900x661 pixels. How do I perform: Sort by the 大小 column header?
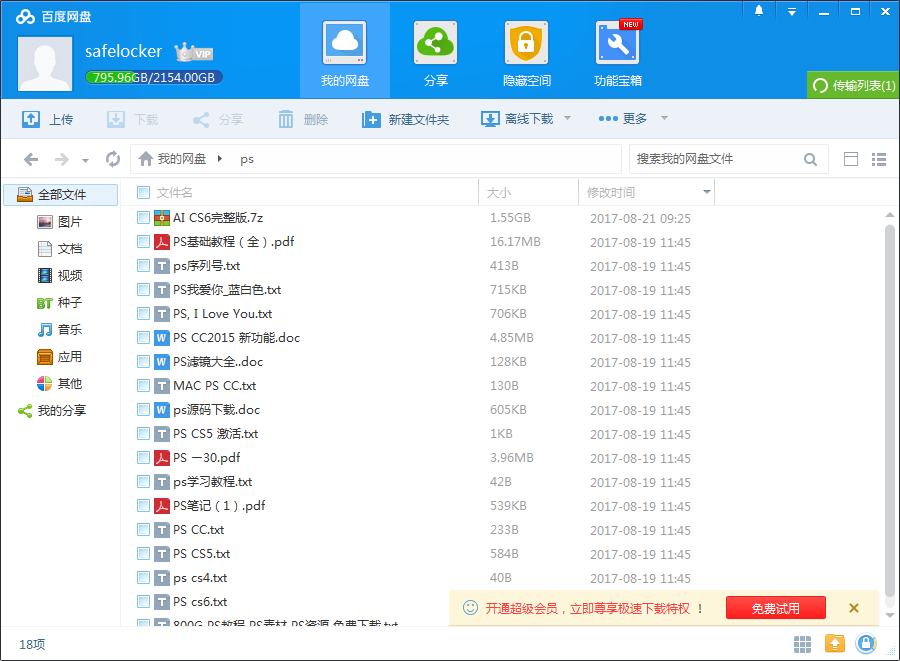(528, 192)
